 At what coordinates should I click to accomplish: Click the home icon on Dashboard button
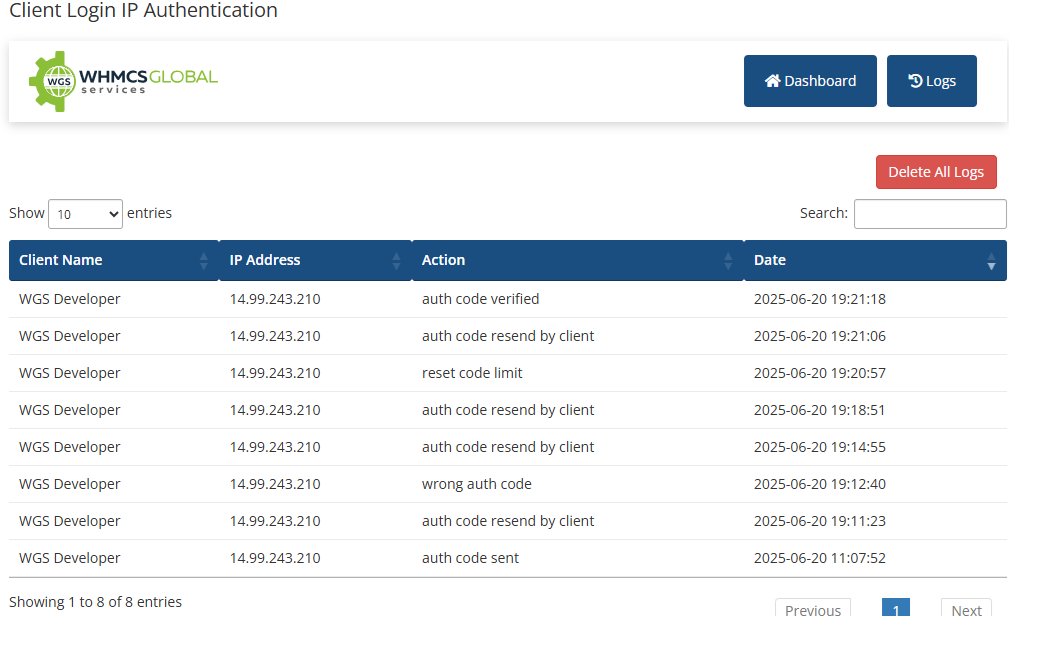coord(772,81)
